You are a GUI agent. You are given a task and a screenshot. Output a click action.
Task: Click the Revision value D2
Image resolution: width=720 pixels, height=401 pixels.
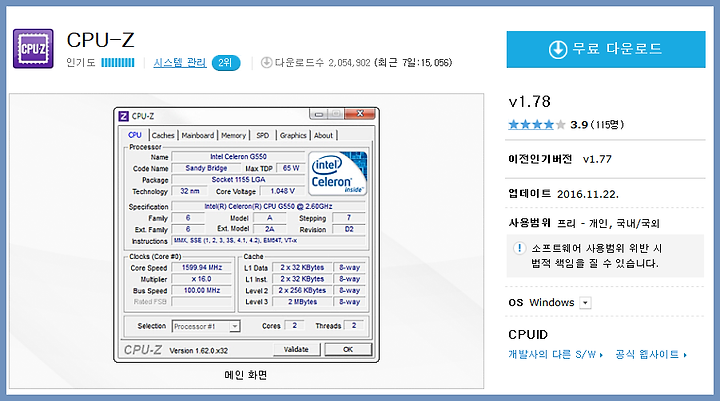pos(349,229)
